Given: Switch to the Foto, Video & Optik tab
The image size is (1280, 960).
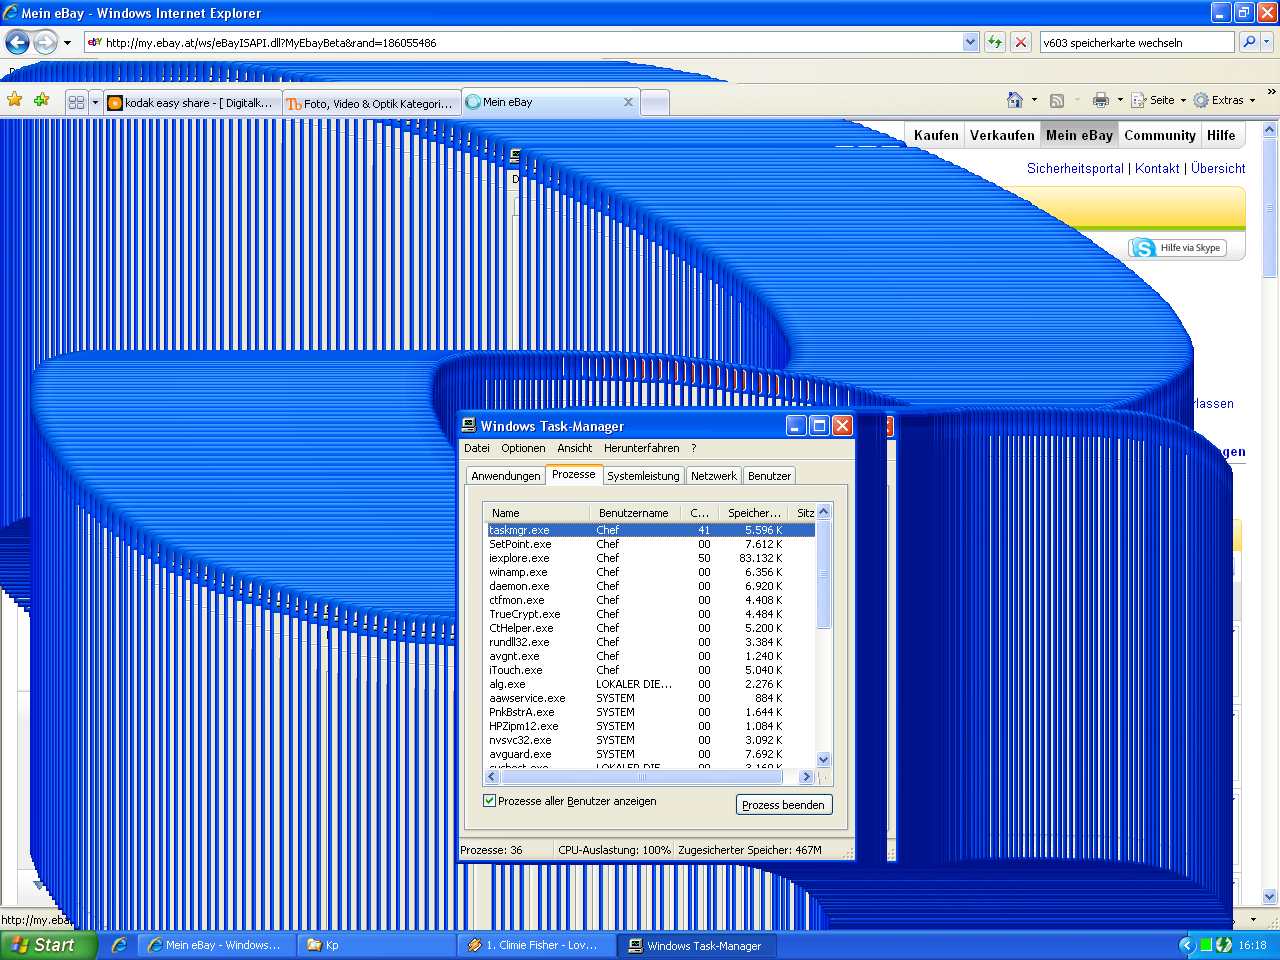Looking at the screenshot, I should (x=371, y=103).
